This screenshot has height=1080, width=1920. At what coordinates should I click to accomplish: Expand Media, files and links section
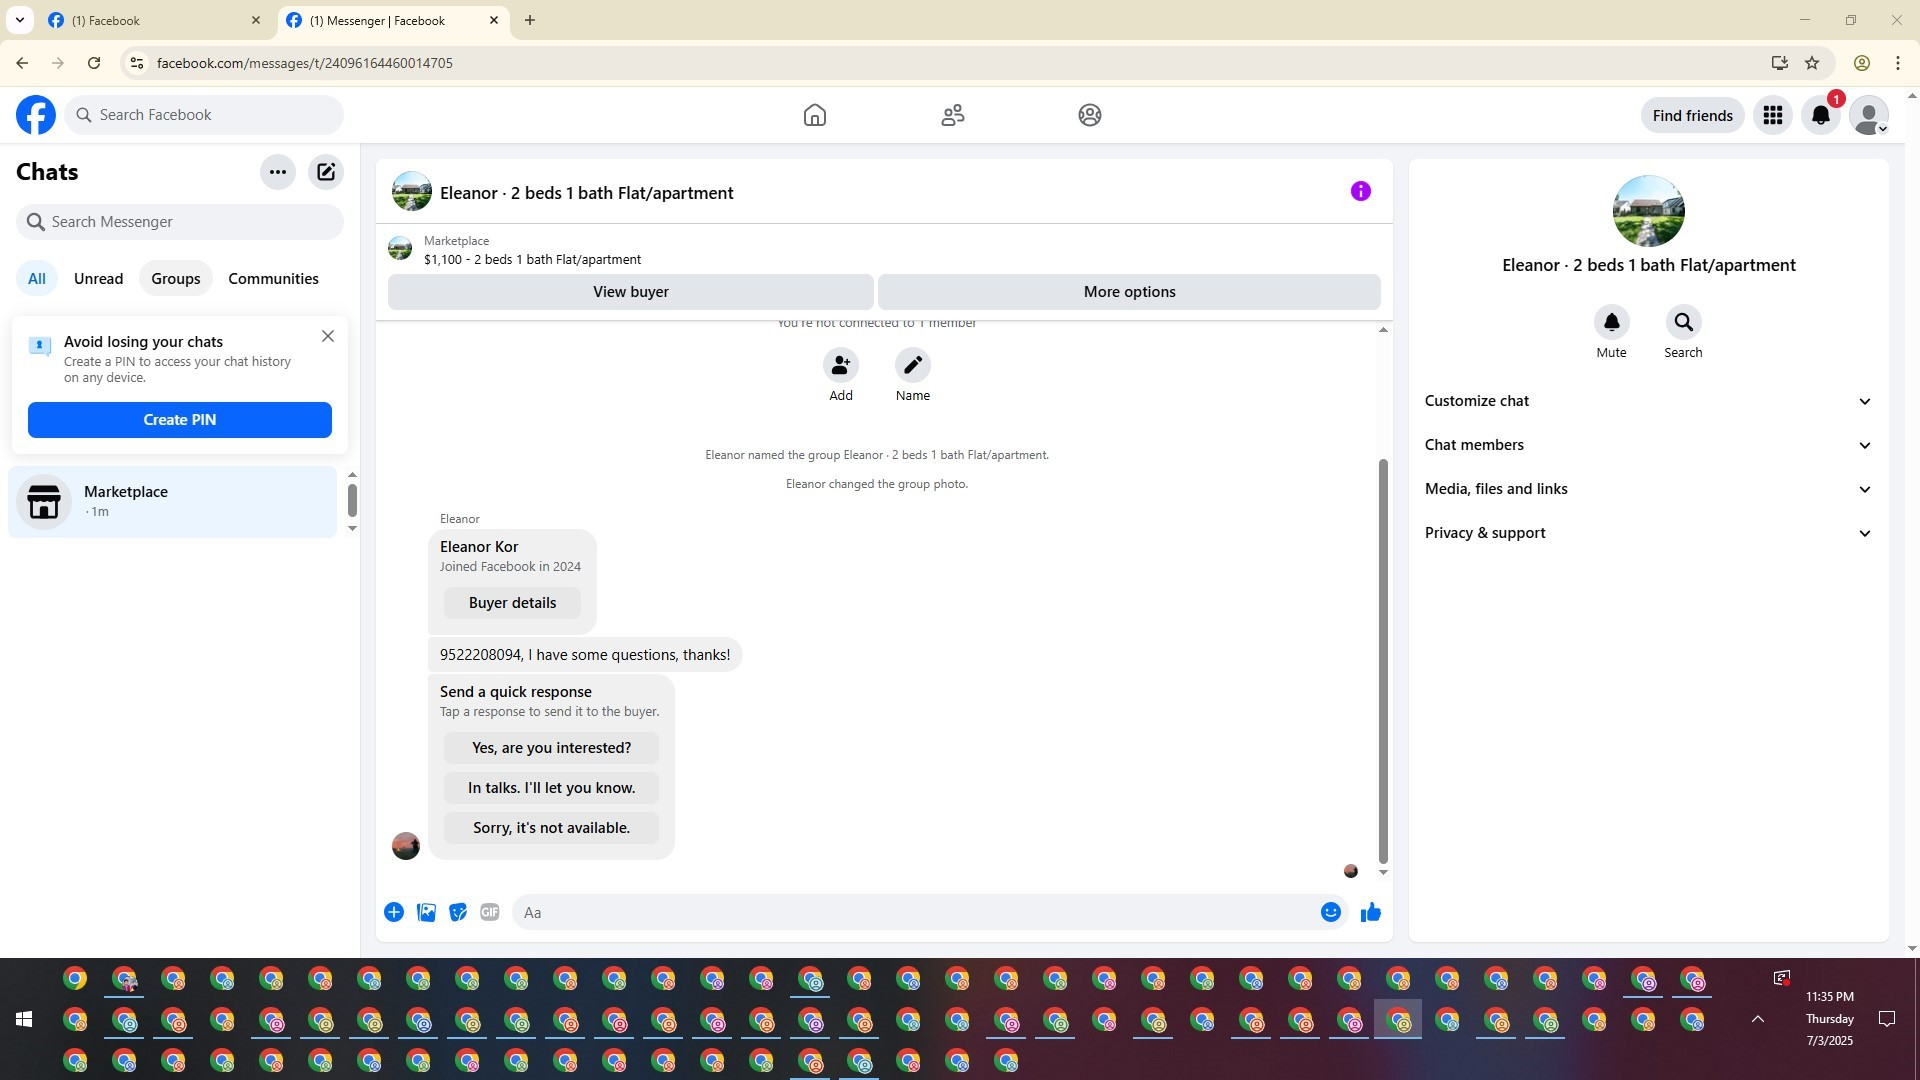(x=1648, y=489)
